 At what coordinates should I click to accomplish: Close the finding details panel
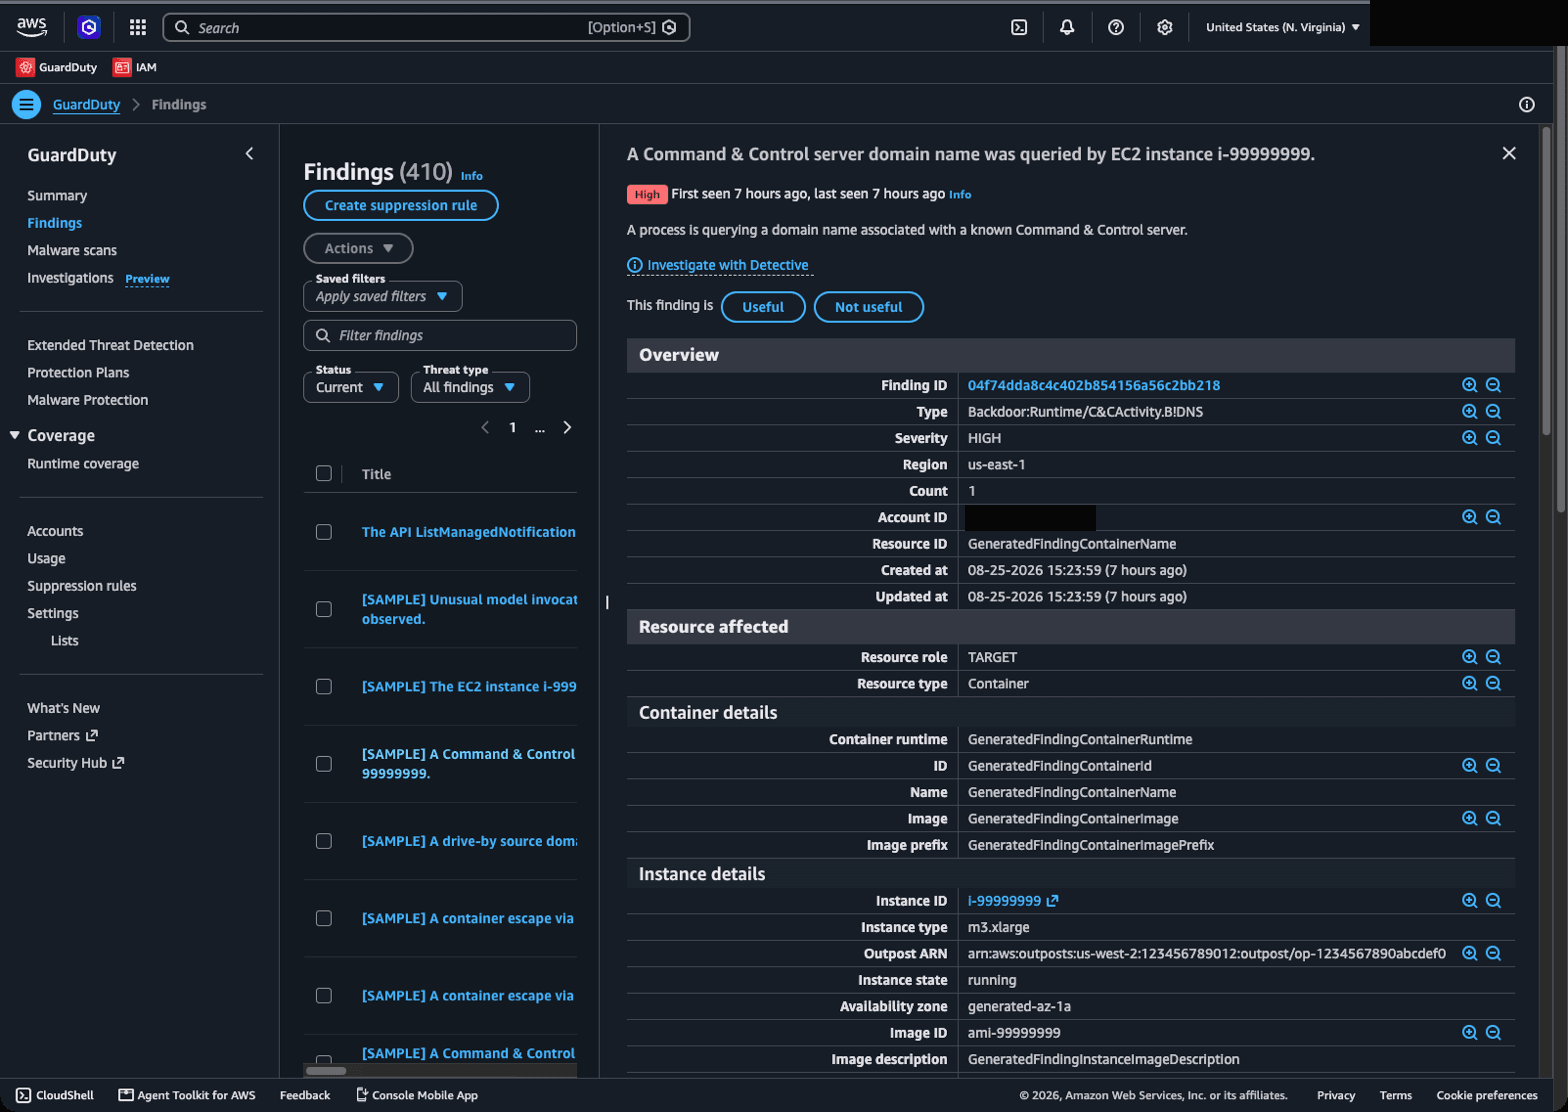[1509, 153]
